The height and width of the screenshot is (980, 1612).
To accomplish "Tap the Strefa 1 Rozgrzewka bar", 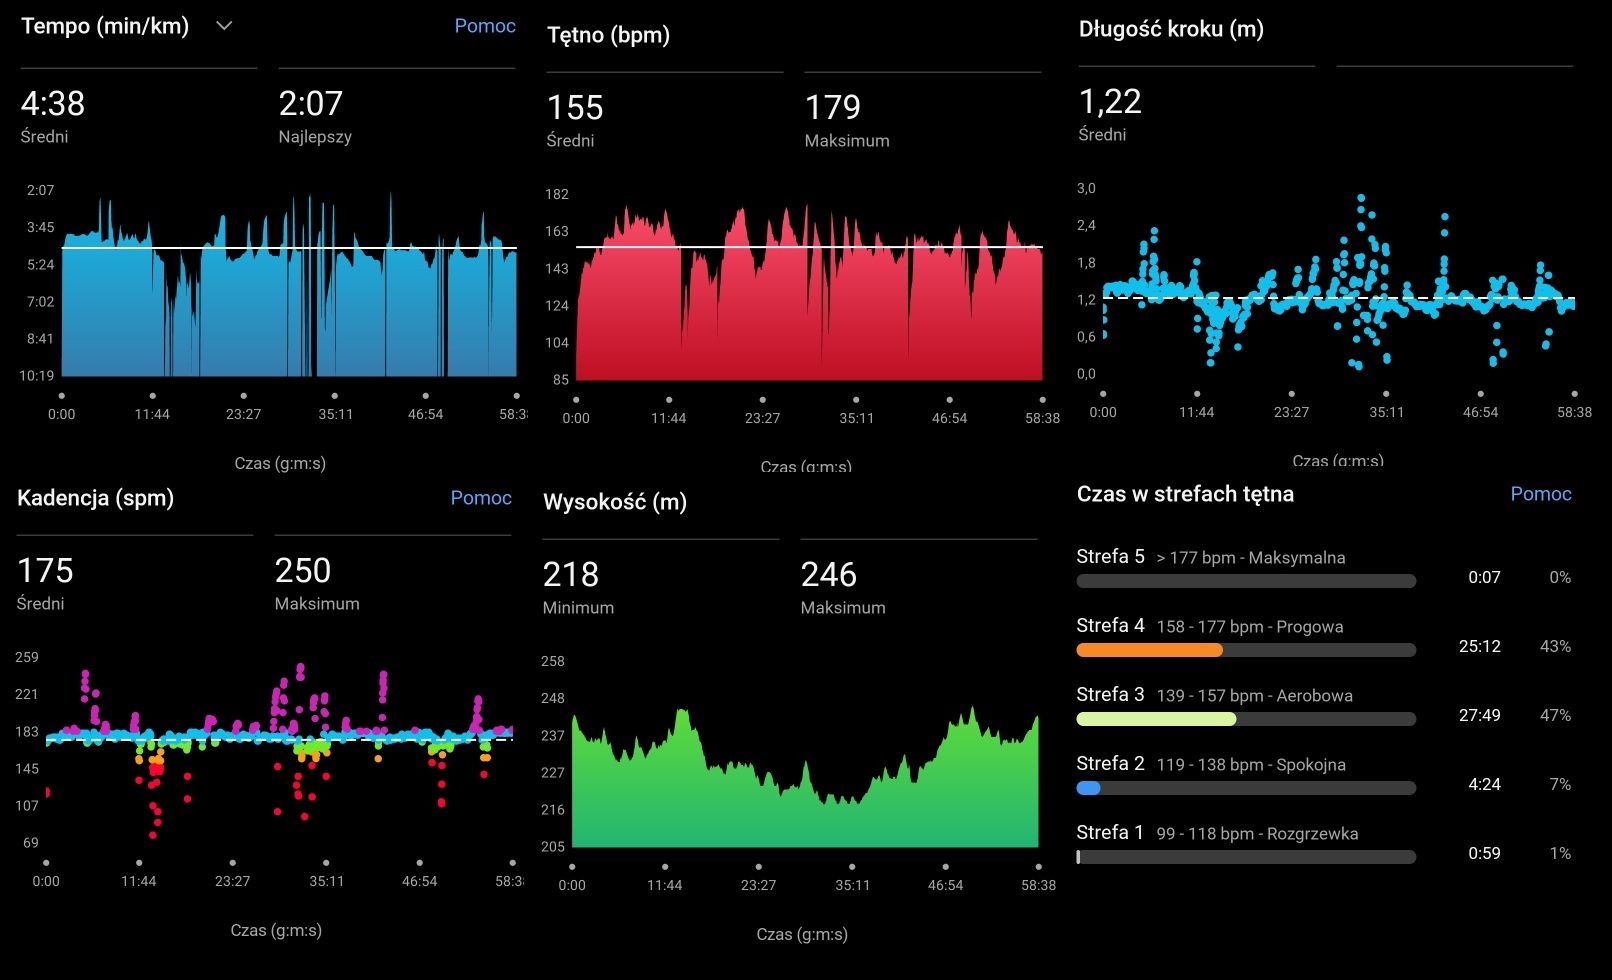I will tap(1245, 857).
